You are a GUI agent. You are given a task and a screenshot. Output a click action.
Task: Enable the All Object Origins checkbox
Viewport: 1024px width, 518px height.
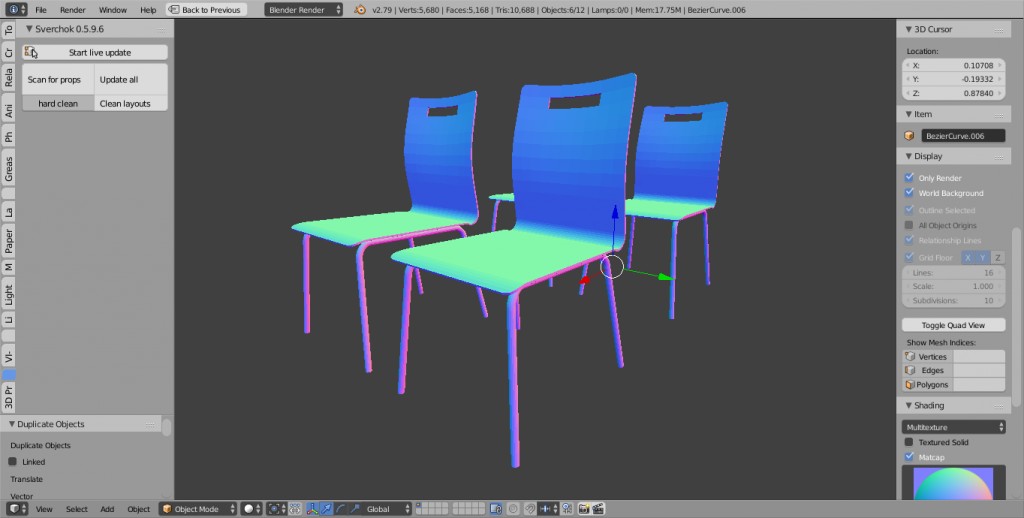[909, 225]
